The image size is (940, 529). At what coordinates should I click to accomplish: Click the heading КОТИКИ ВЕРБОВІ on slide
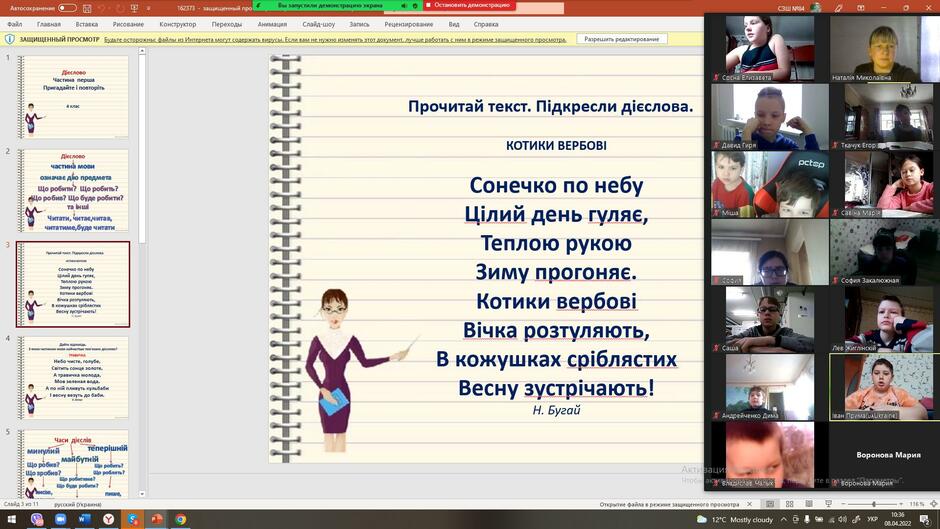coord(556,145)
